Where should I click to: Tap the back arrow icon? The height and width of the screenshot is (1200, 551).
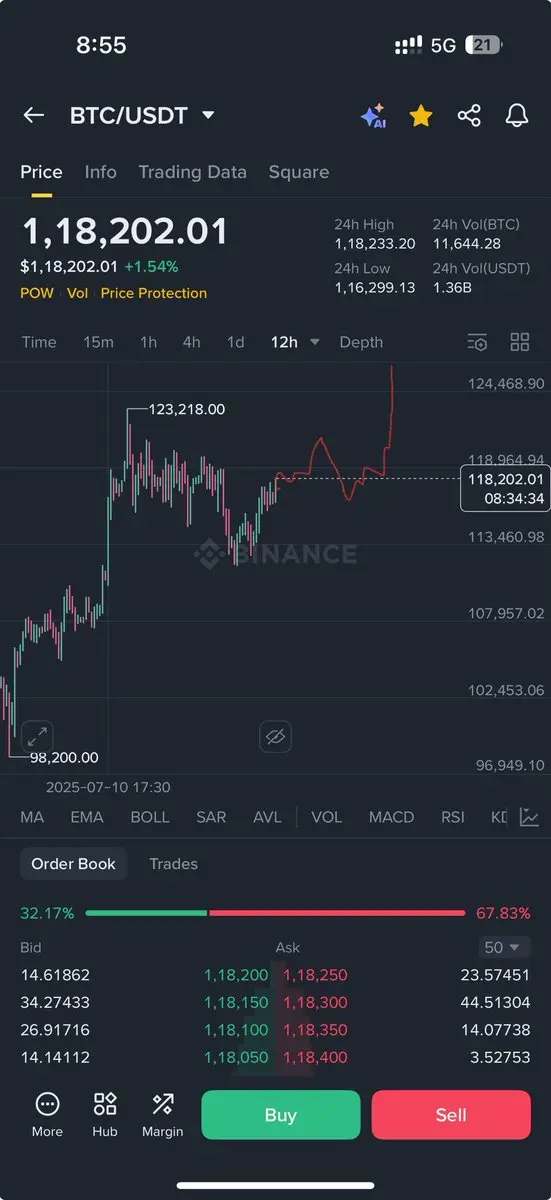34,115
